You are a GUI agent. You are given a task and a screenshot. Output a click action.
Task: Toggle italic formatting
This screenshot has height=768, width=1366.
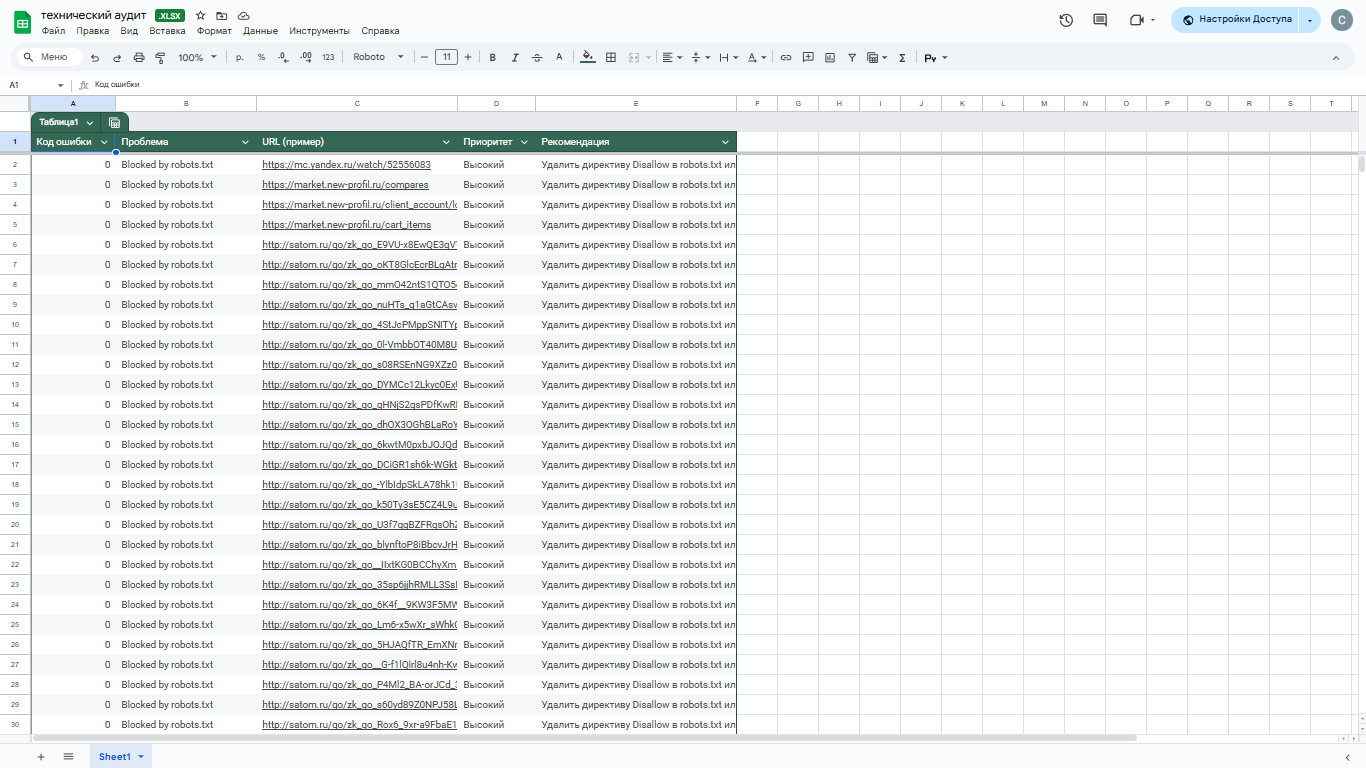515,58
